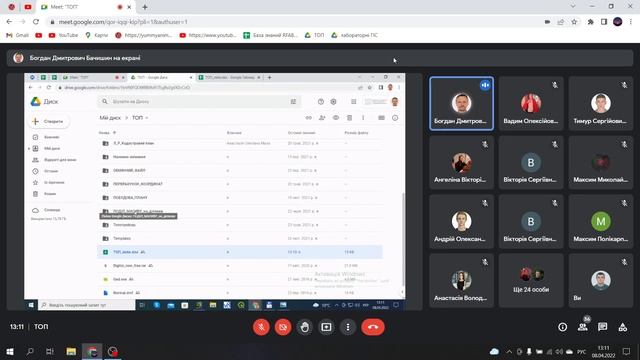Open Meet more options menu
This screenshot has width=640, height=360.
[x=348, y=327]
